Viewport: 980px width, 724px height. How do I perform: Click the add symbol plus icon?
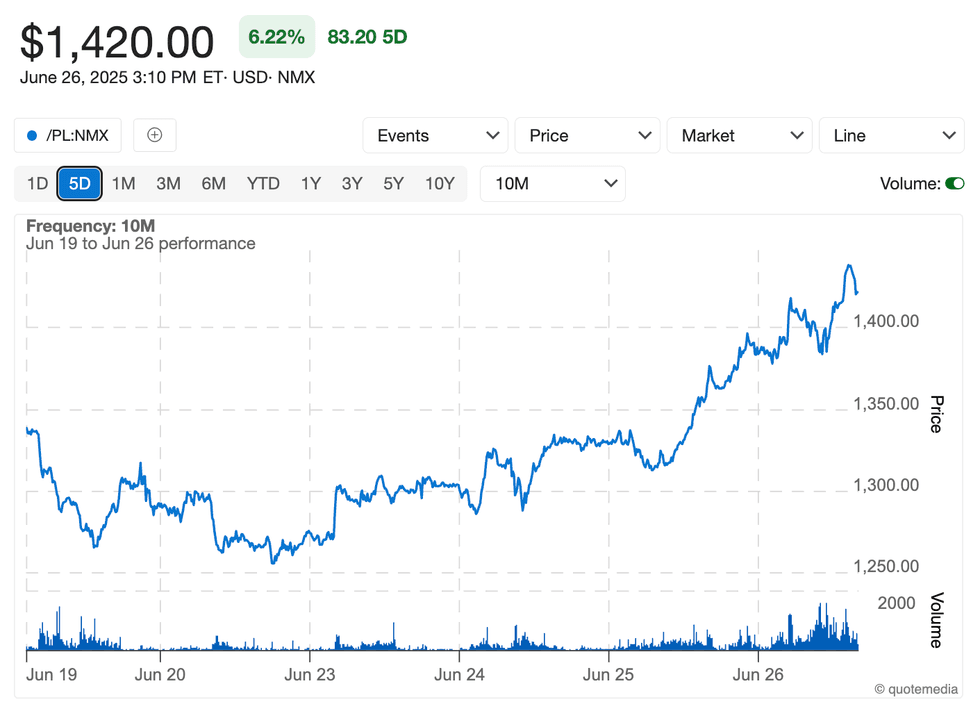point(154,135)
